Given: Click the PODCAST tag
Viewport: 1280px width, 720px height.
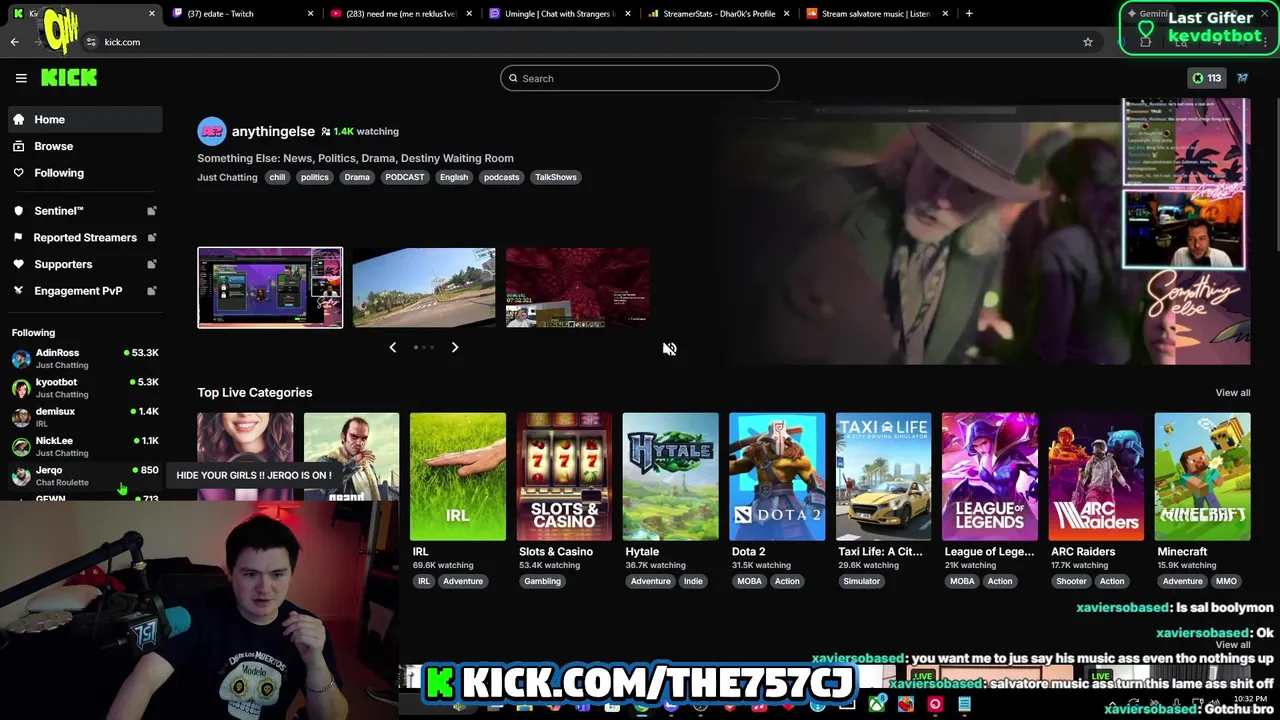Looking at the screenshot, I should point(405,177).
